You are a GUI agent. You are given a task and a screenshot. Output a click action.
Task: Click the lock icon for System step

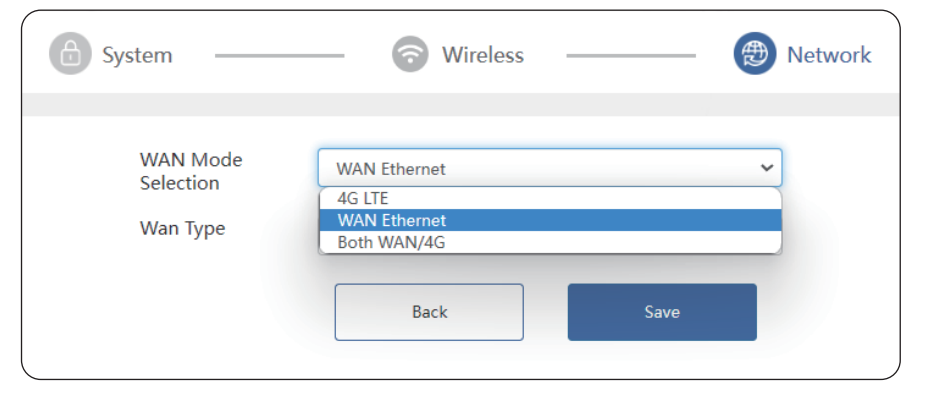coord(70,54)
